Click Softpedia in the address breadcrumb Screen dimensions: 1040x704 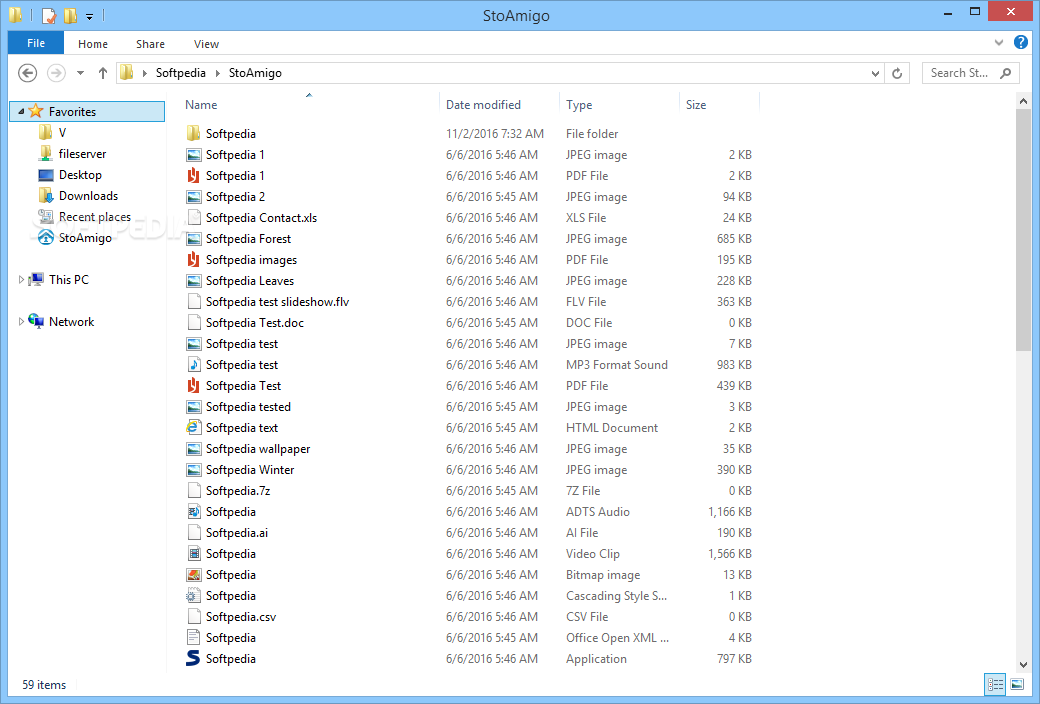180,73
